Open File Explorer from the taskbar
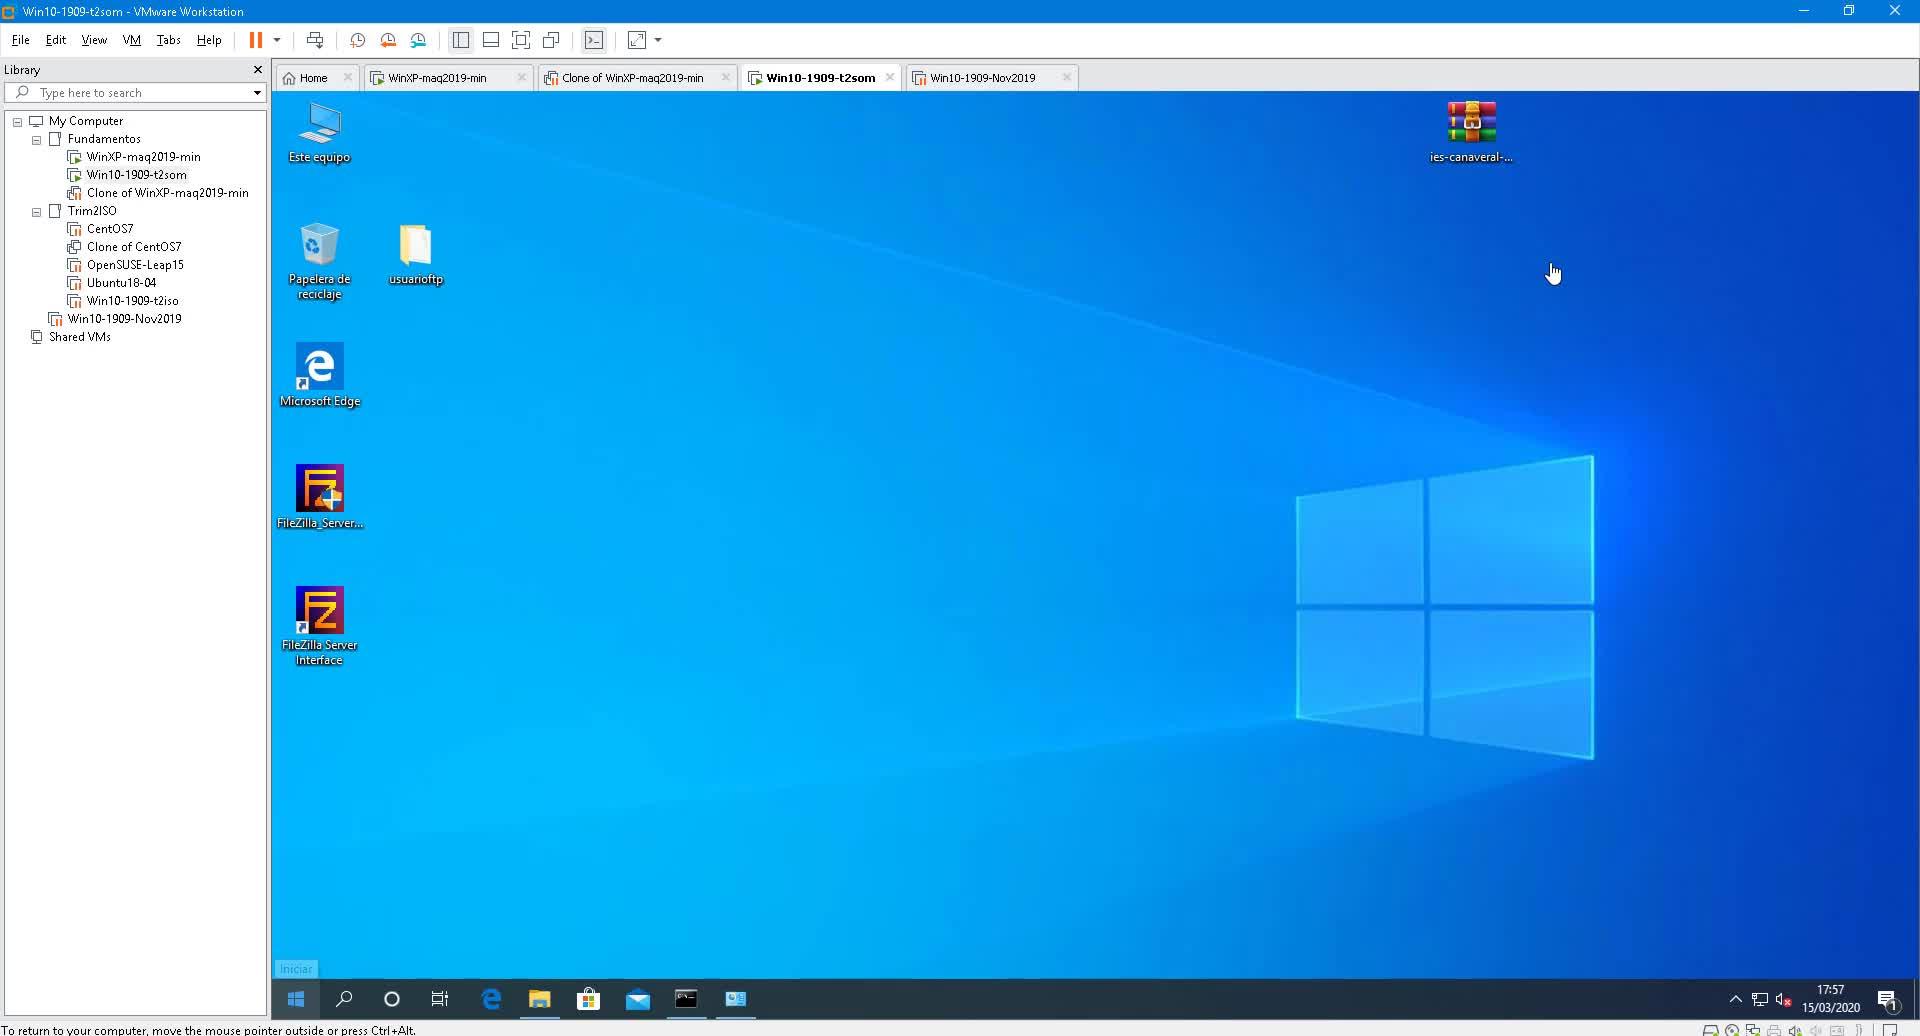The width and height of the screenshot is (1920, 1036). click(x=540, y=999)
